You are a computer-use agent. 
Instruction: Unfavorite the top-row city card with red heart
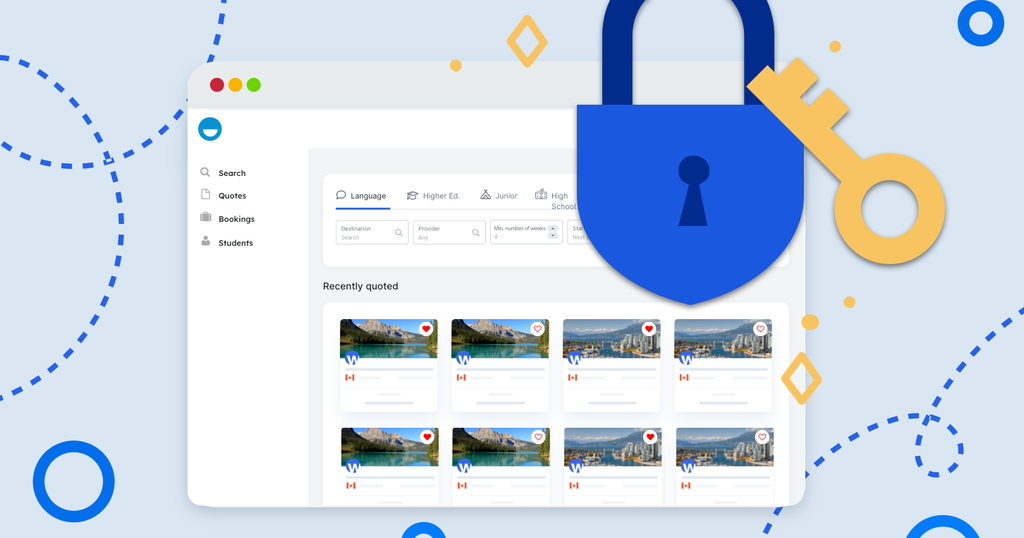[x=648, y=328]
